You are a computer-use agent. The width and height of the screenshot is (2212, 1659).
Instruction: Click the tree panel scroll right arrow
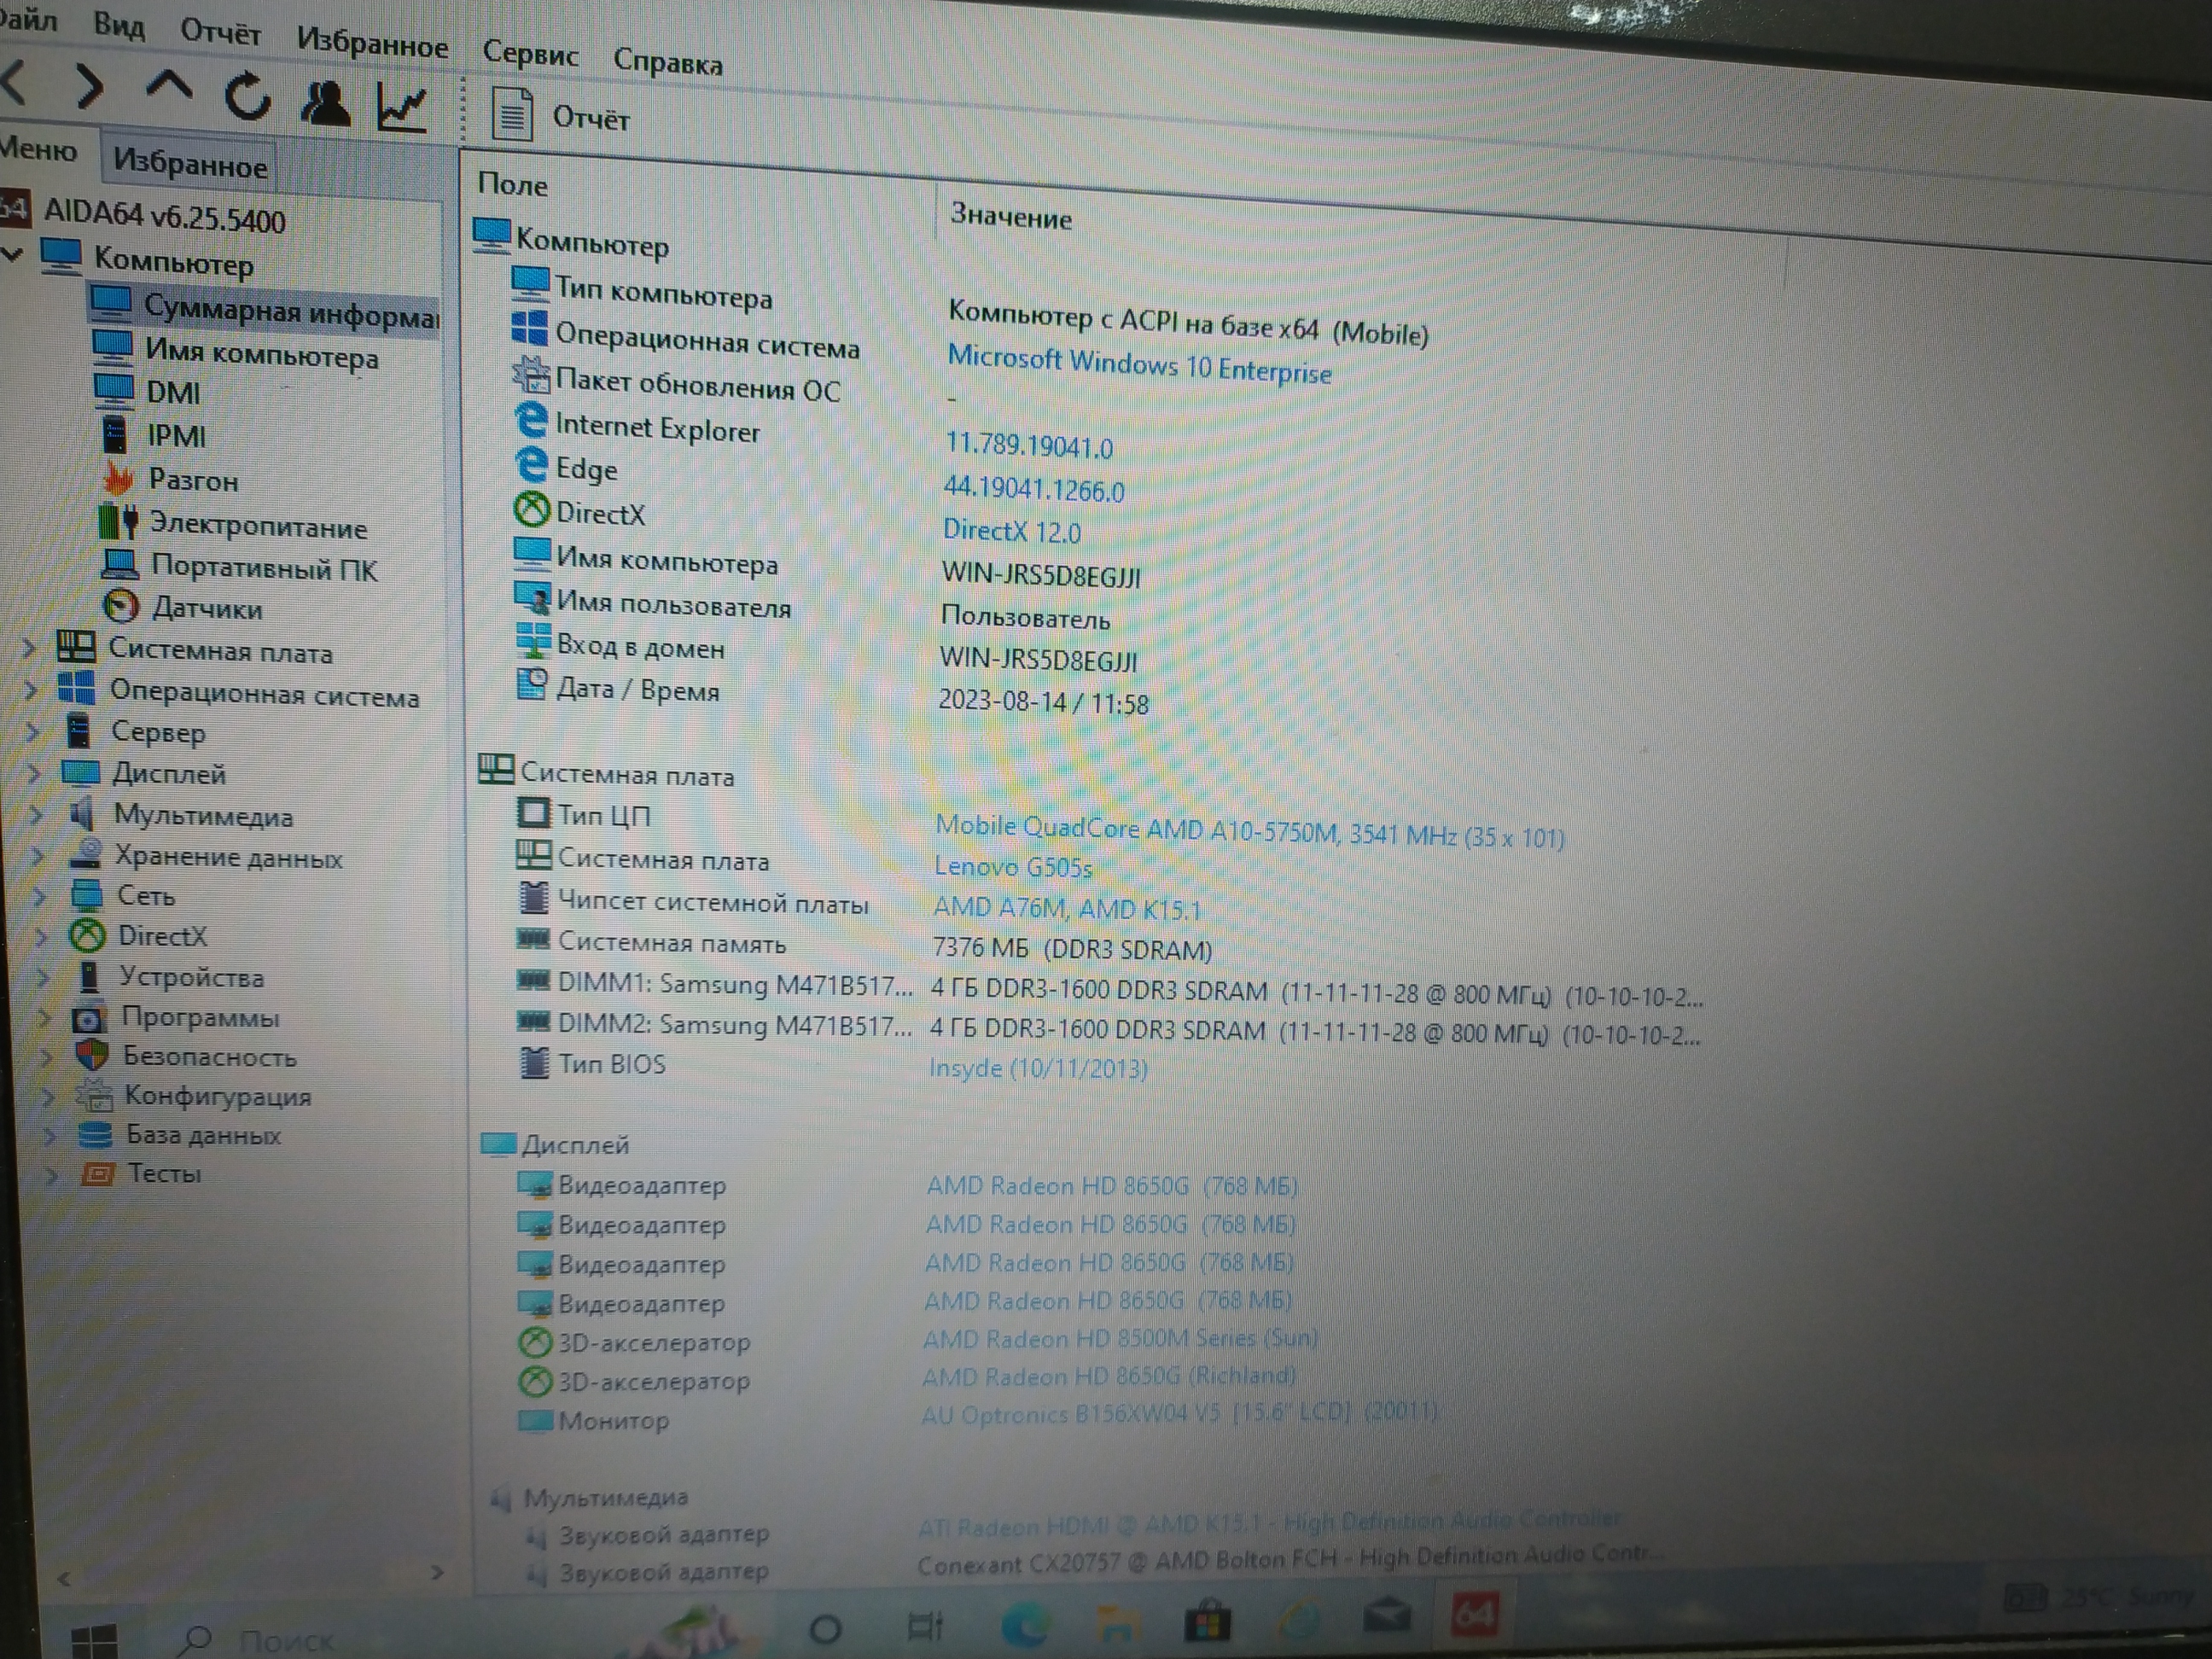tap(436, 1572)
